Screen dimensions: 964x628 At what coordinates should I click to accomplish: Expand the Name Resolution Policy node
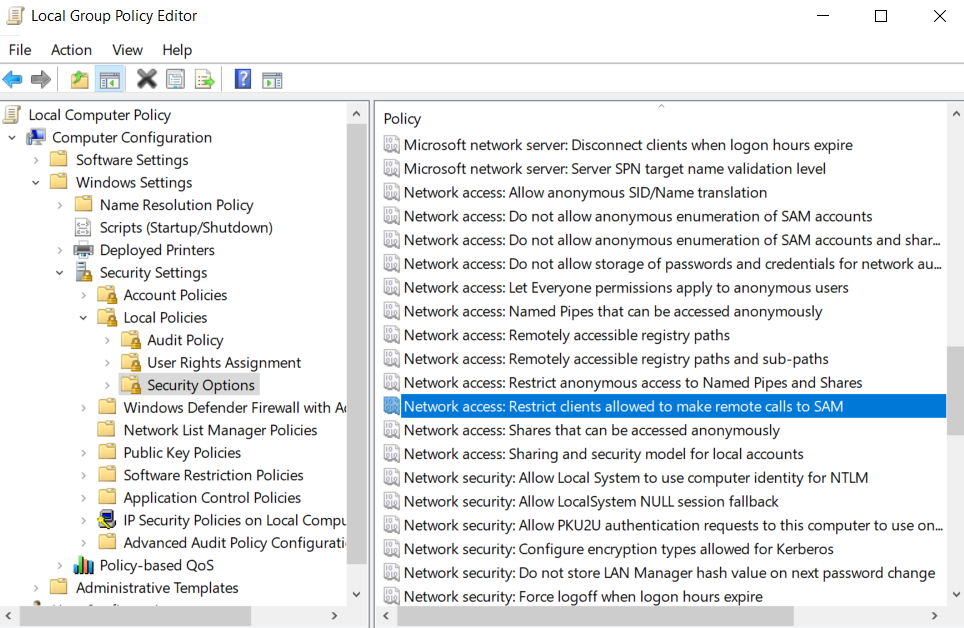(x=60, y=204)
